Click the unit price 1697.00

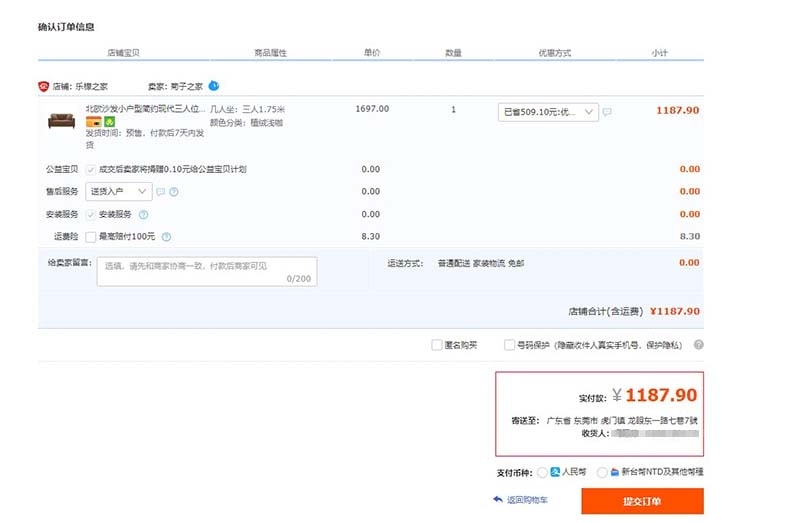[x=372, y=109]
